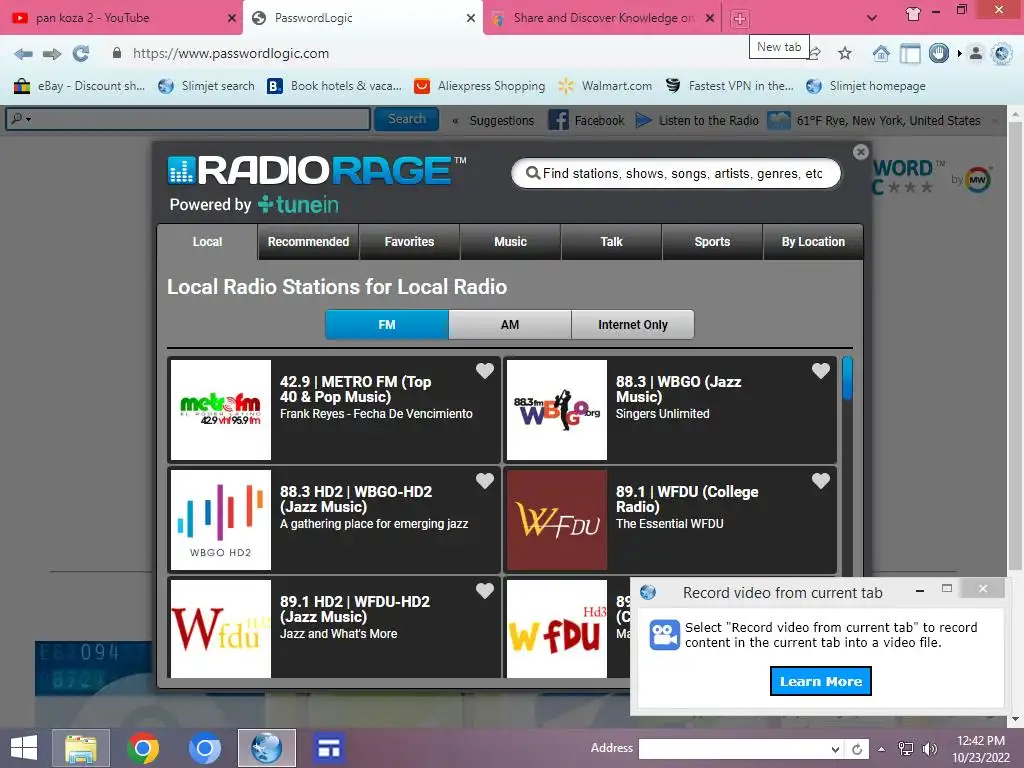Screen dimensions: 1024x768
Task: Open the Slimjet homepage bookmark
Action: click(866, 86)
